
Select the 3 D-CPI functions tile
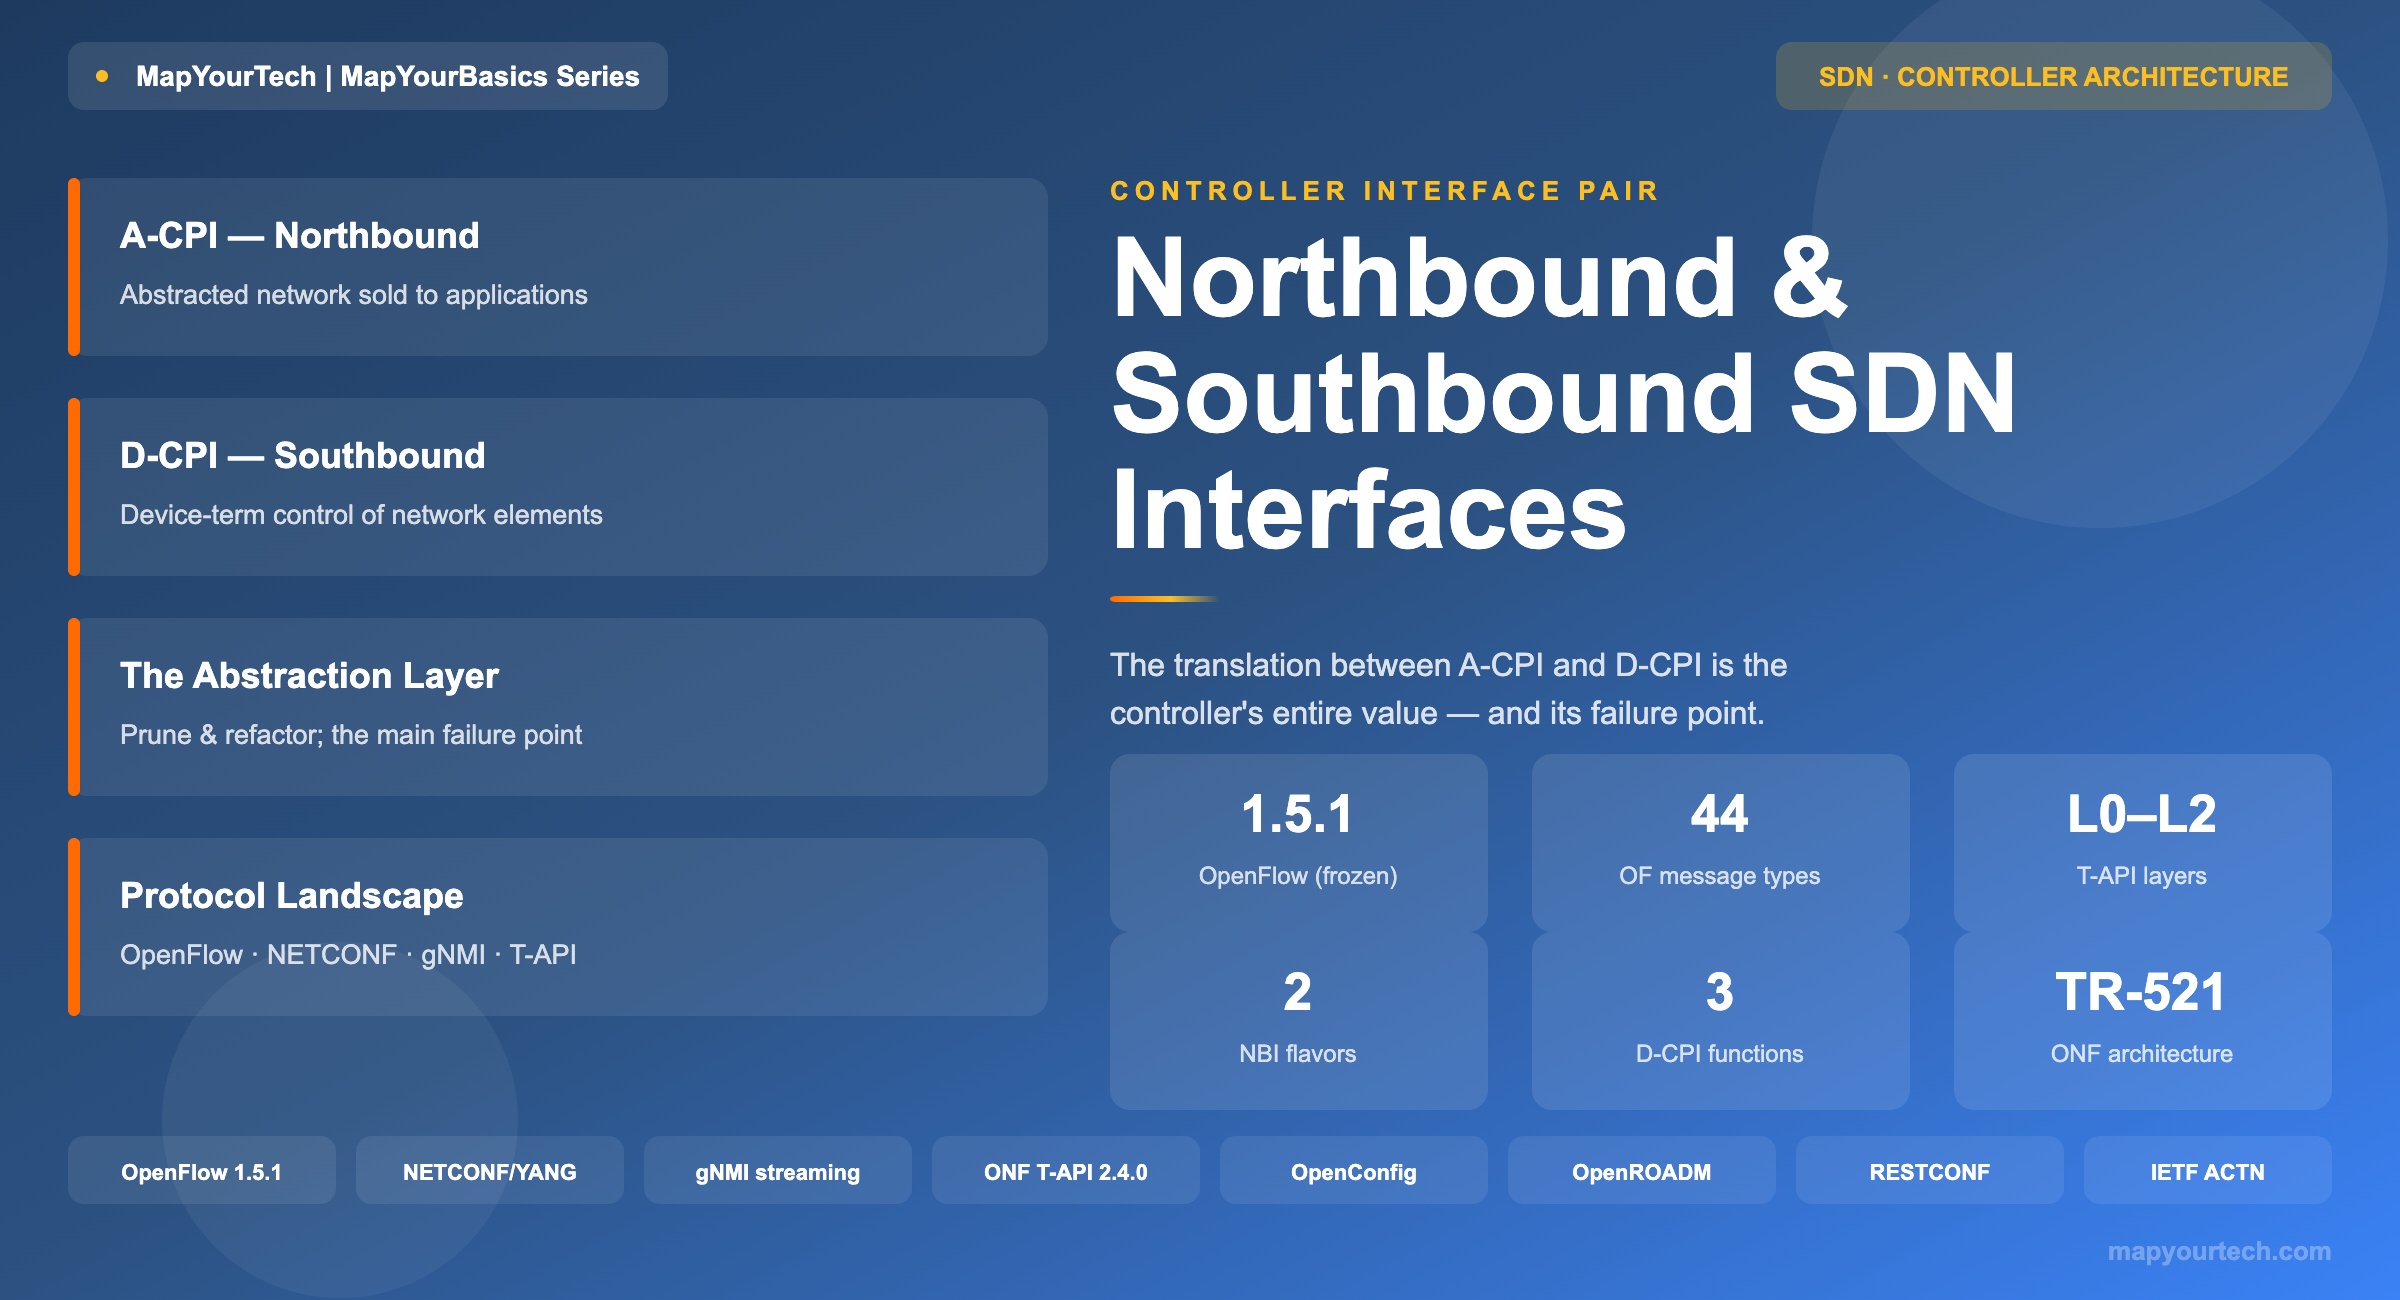click(x=1720, y=1021)
